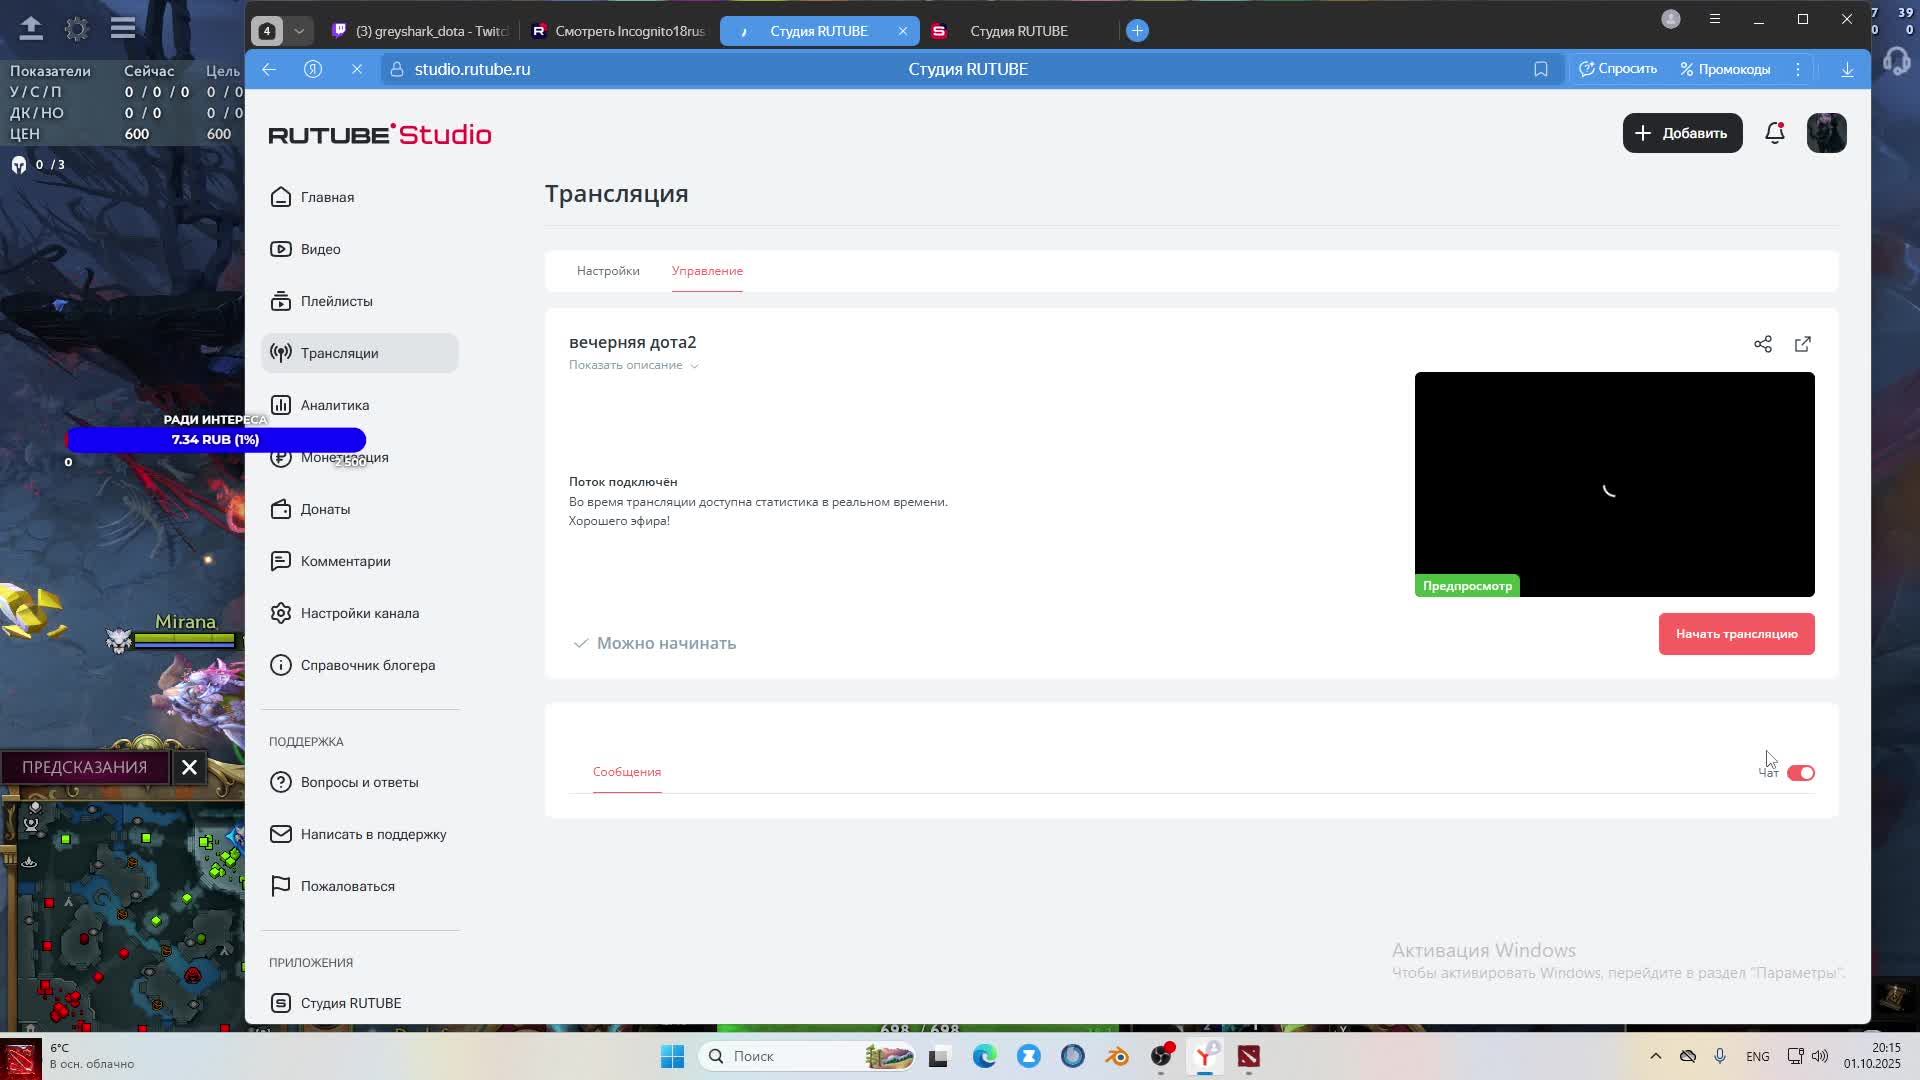
Task: Open the Донаты section
Action: pyautogui.click(x=325, y=508)
